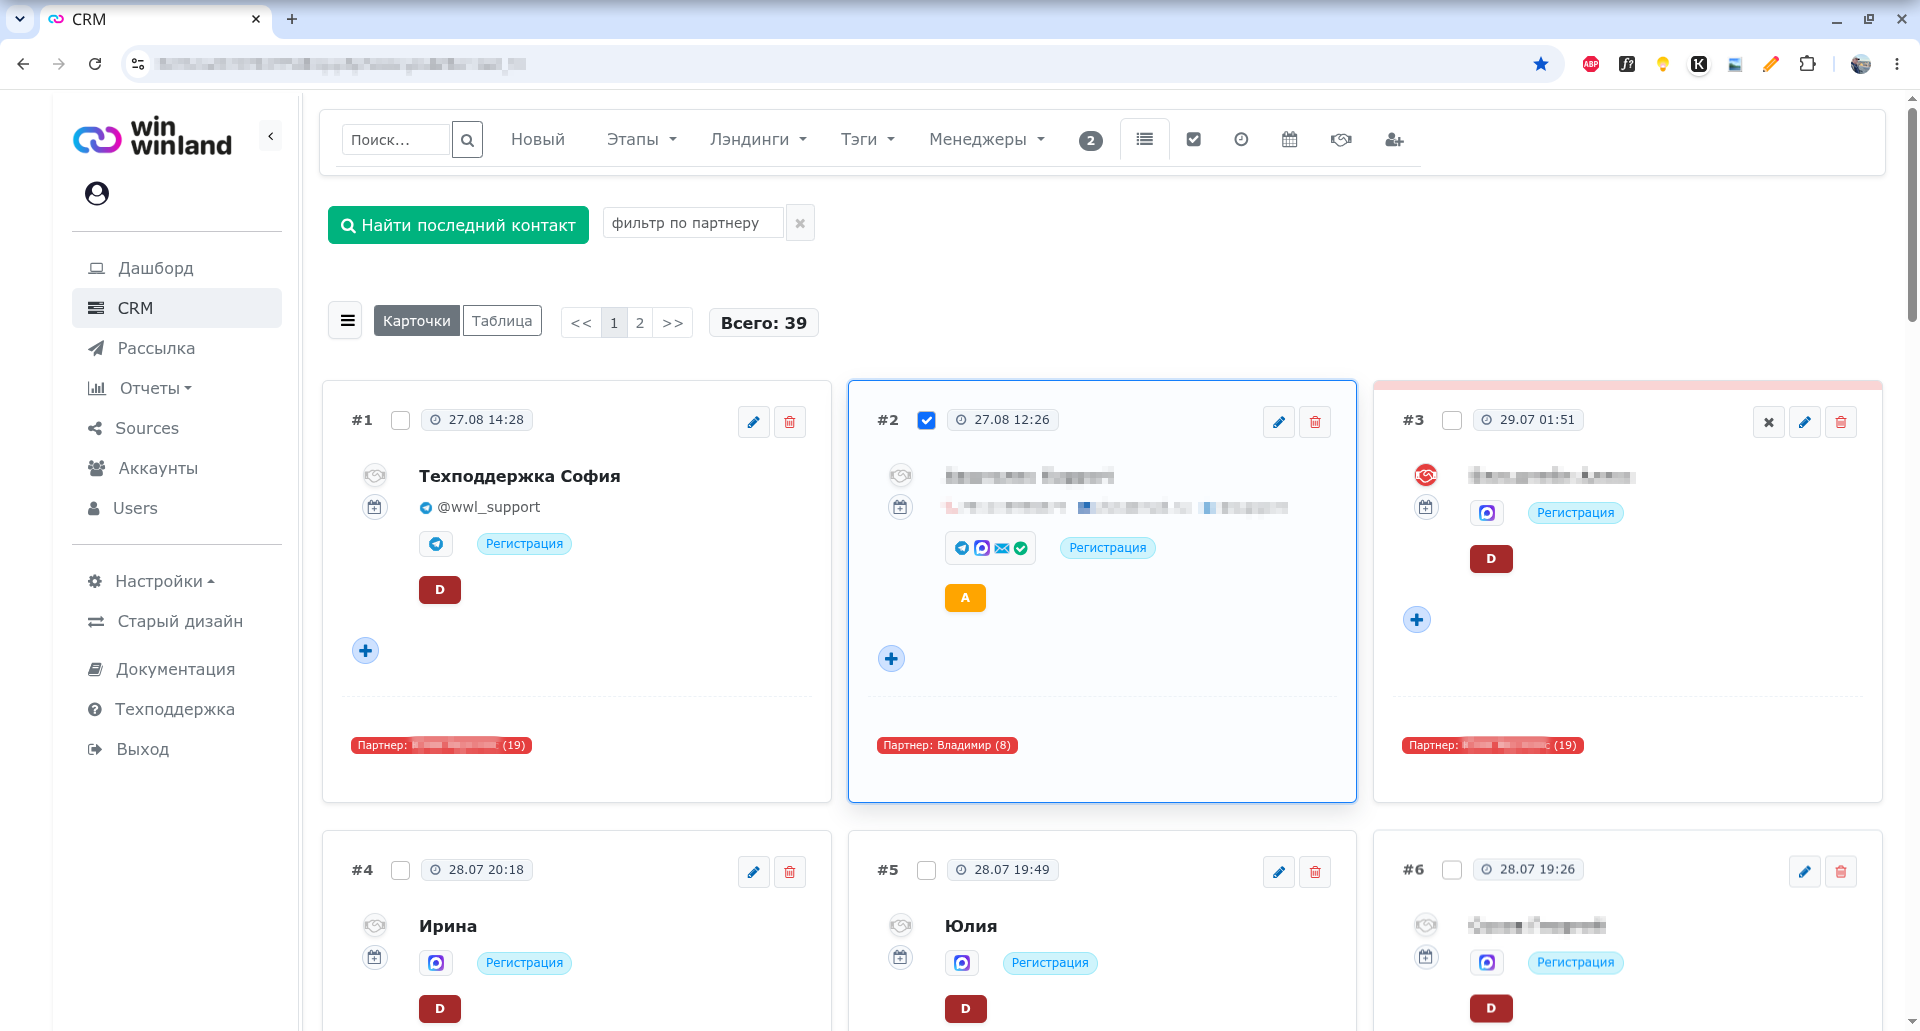Open the hamburger menu beside Карточки
The width and height of the screenshot is (1920, 1031).
346,321
